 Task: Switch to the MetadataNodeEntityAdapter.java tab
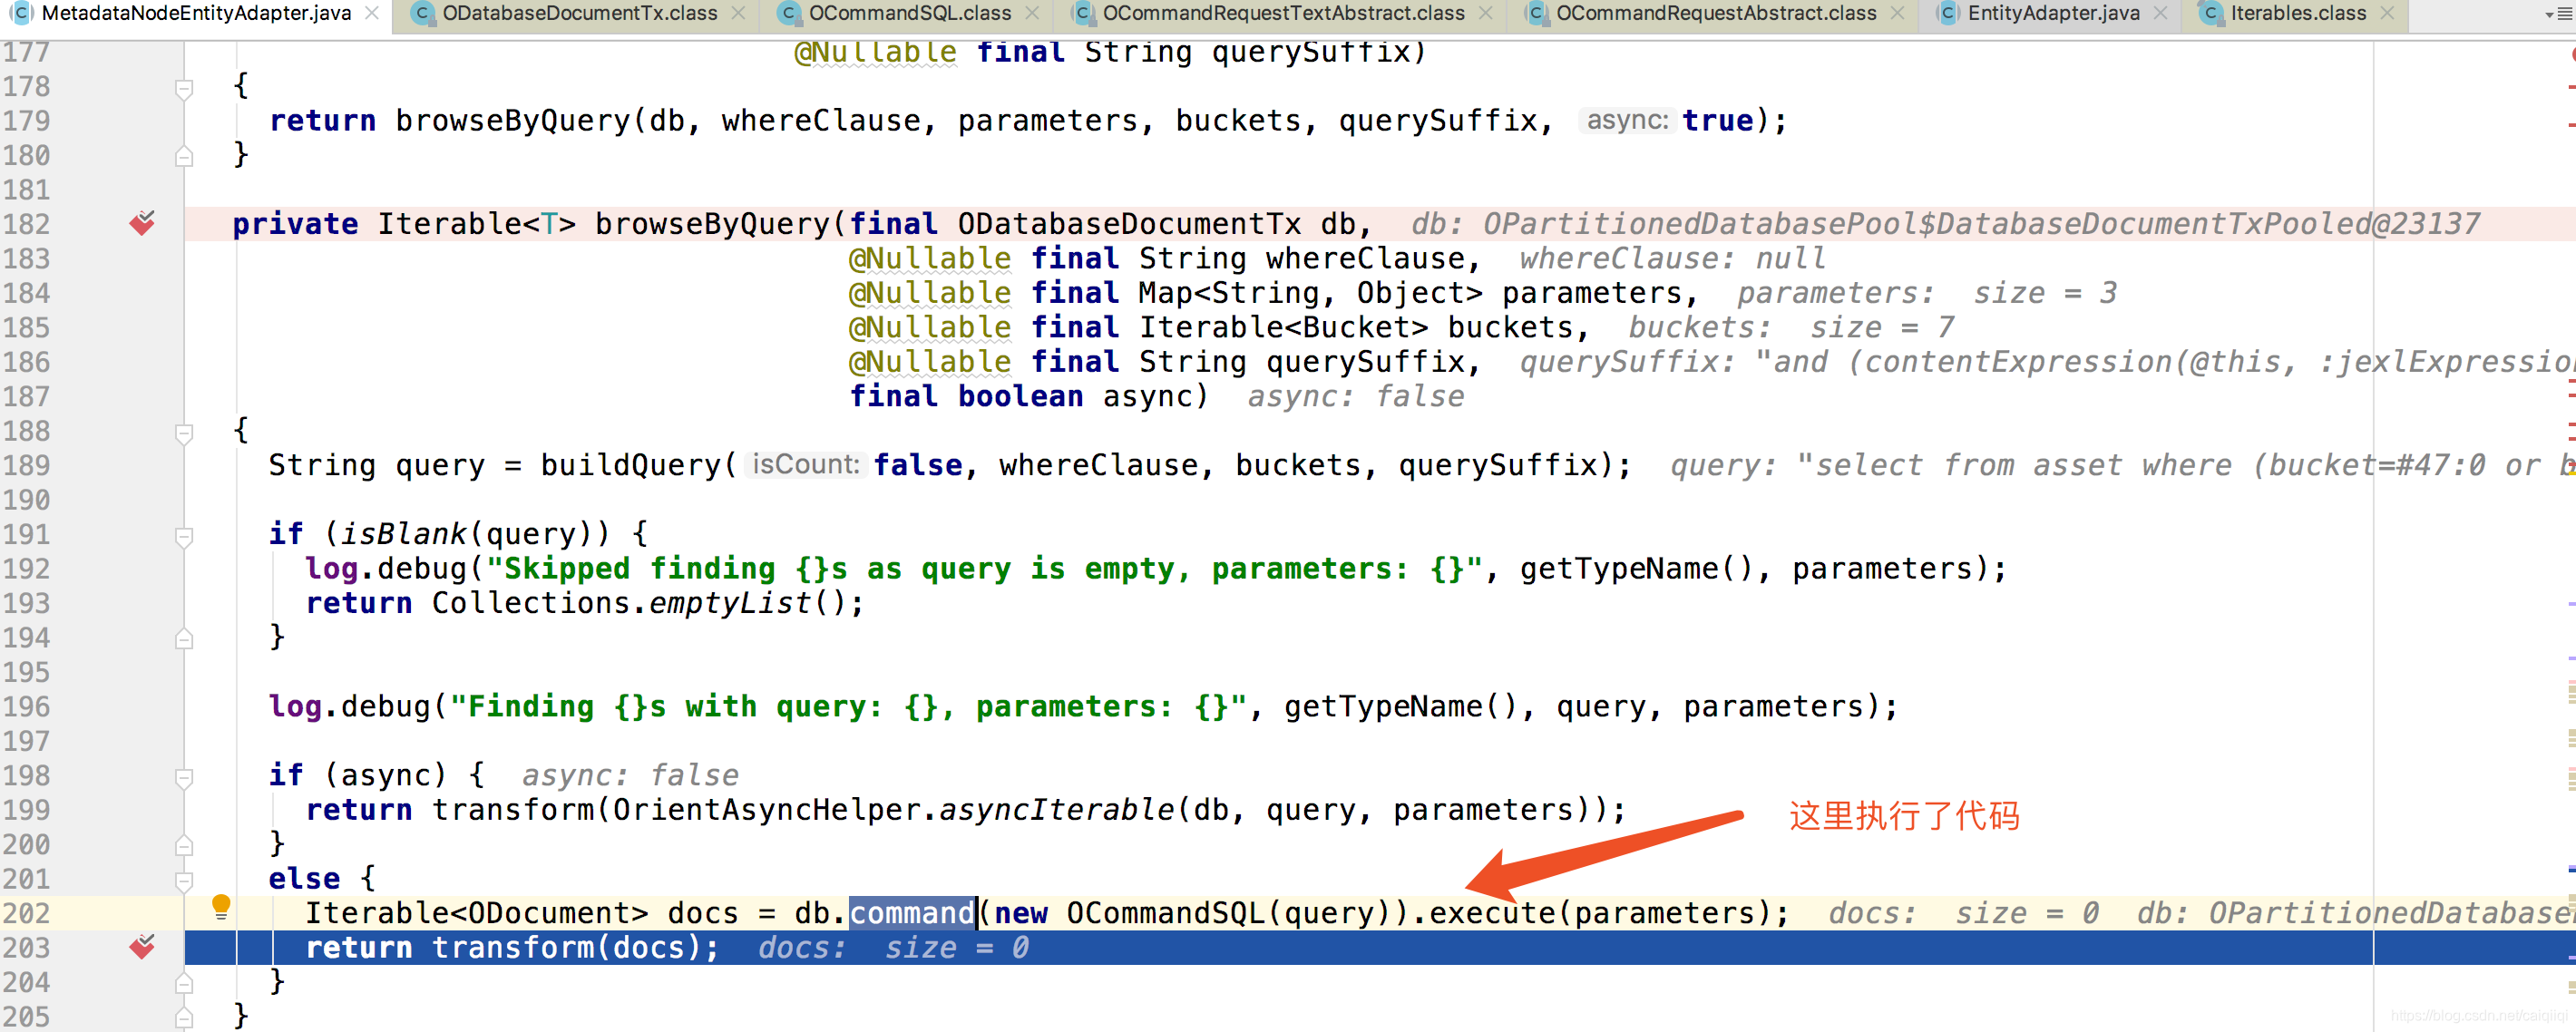196,14
